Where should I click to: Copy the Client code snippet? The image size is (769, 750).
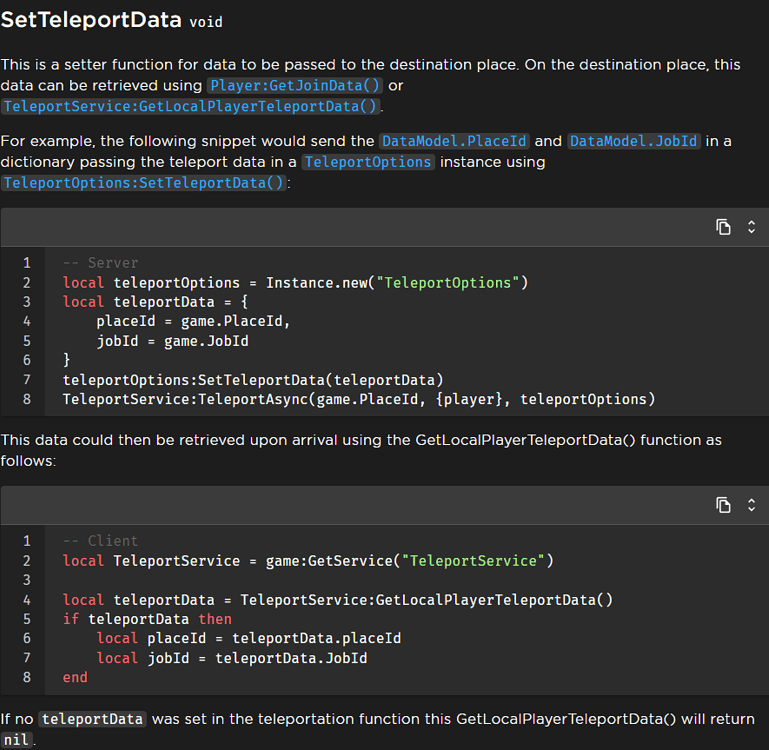point(723,505)
